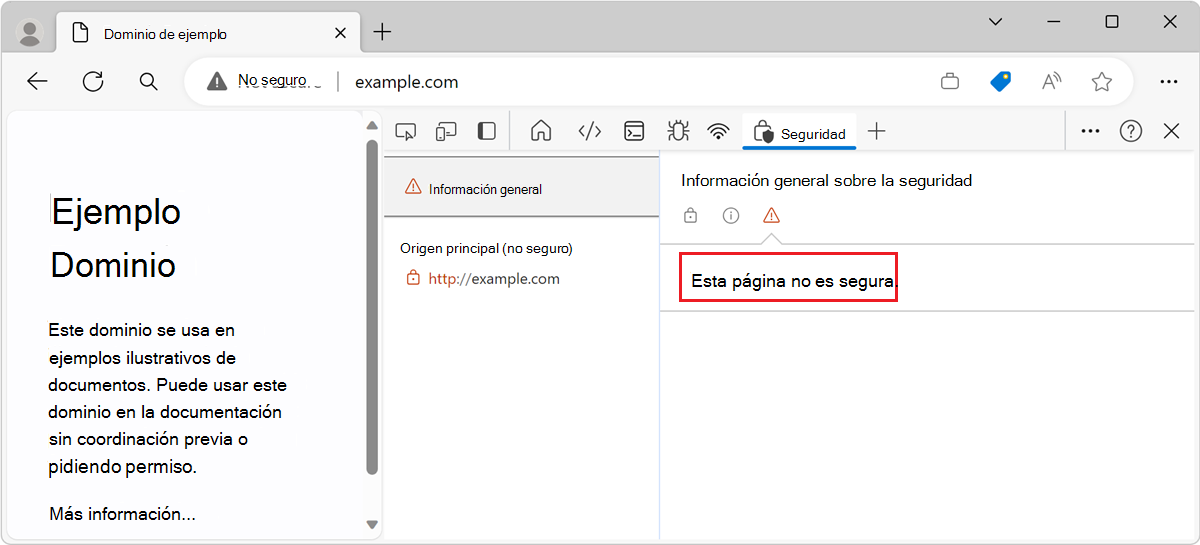Click the Ejemplo Dominio page heading

pyautogui.click(x=115, y=238)
